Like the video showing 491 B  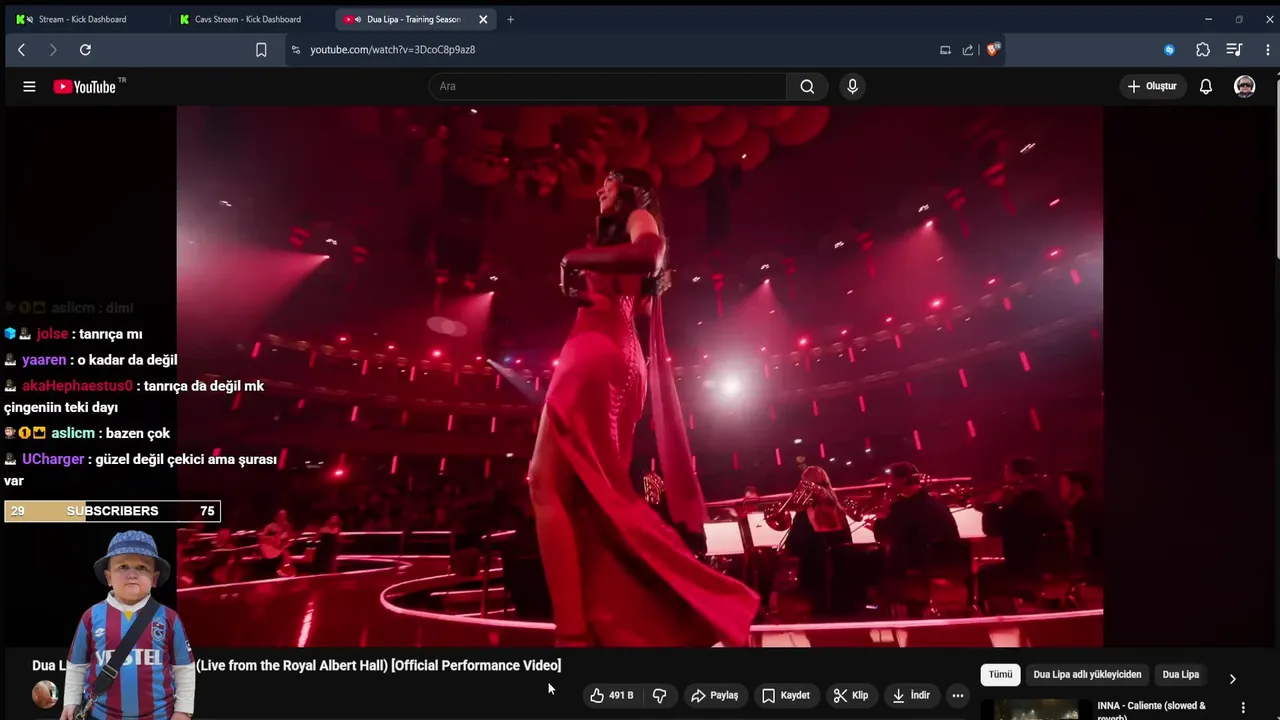tap(611, 695)
